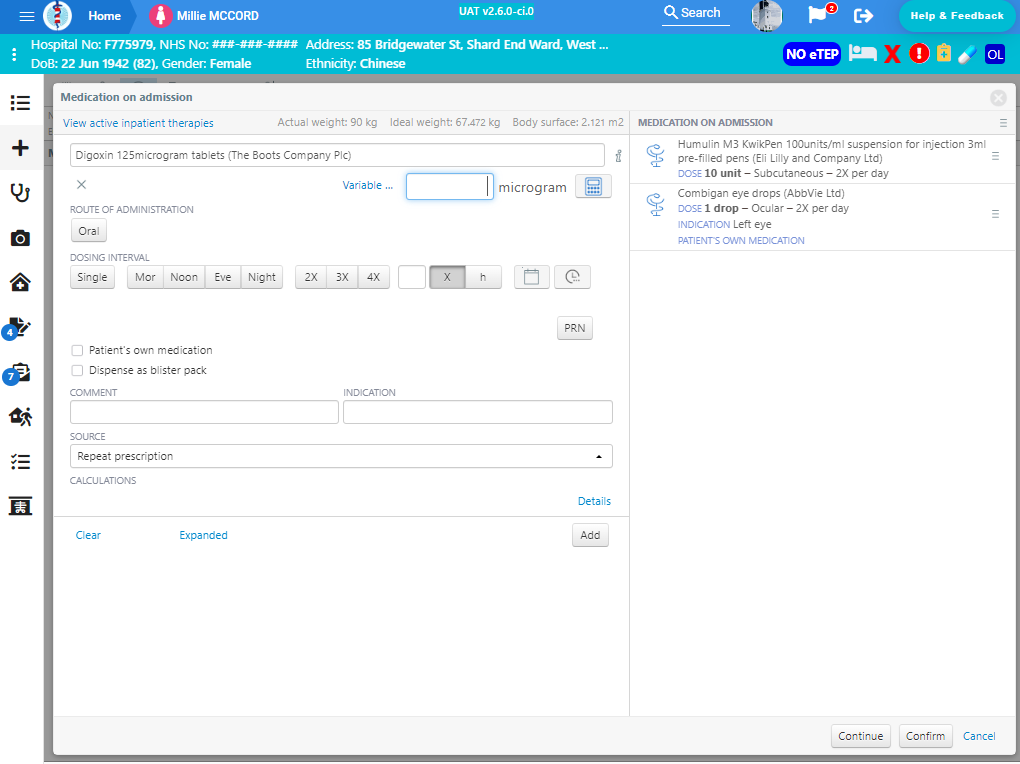
Task: Tick the Dispense as blister pack checkbox
Action: (77, 371)
